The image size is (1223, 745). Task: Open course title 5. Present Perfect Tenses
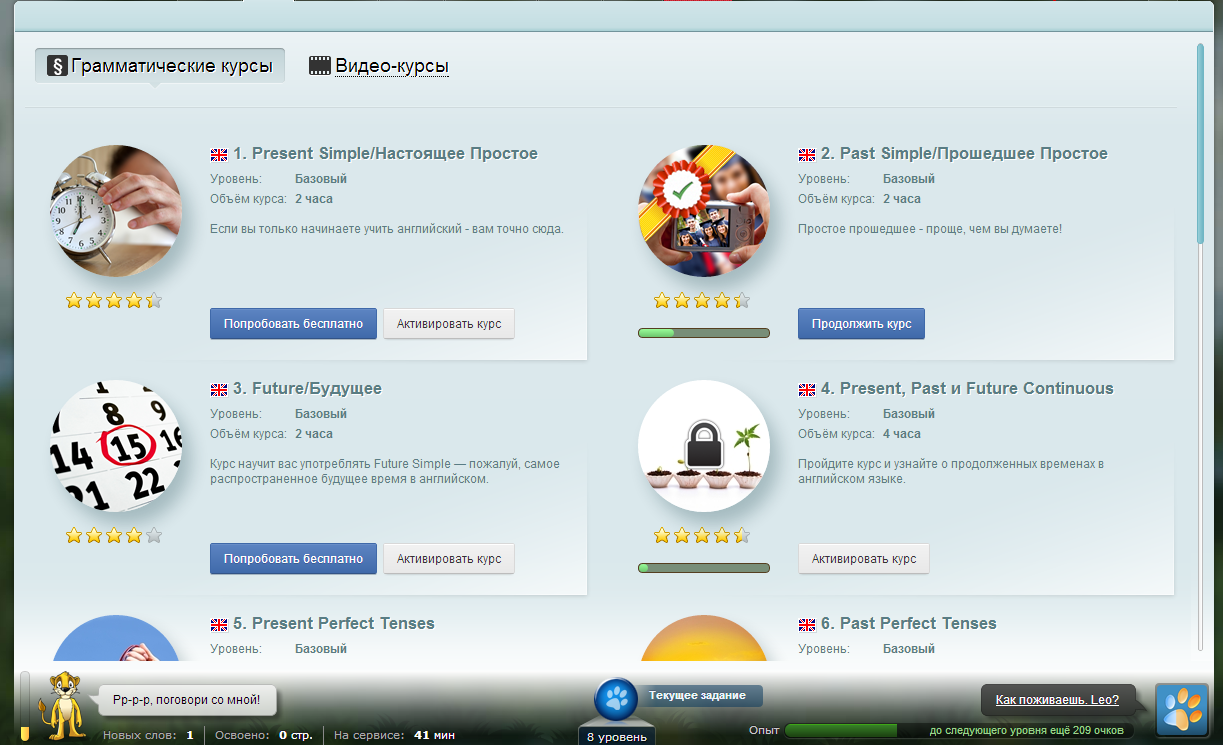334,624
